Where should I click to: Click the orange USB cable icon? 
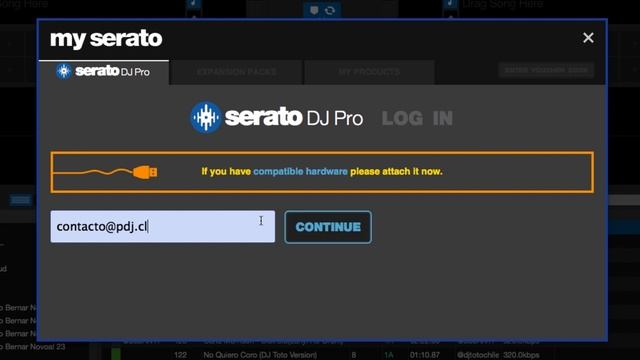tap(105, 172)
